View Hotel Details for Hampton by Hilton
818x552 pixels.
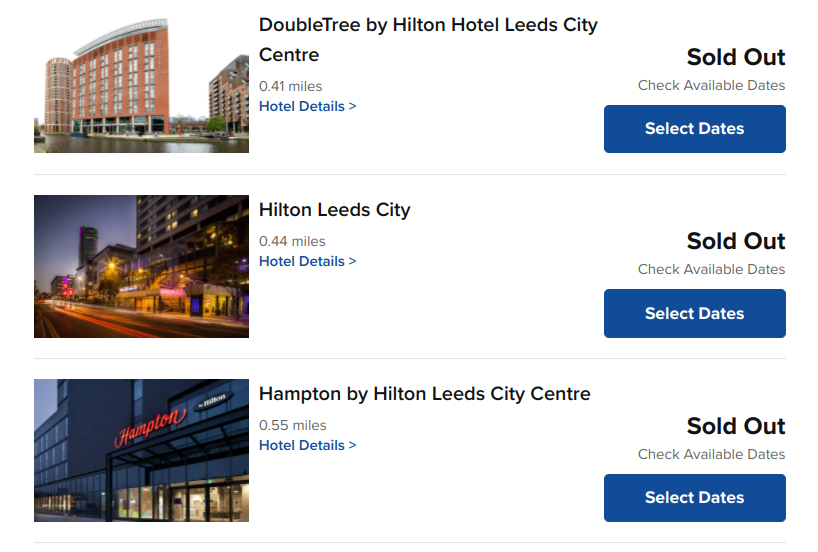tap(307, 446)
